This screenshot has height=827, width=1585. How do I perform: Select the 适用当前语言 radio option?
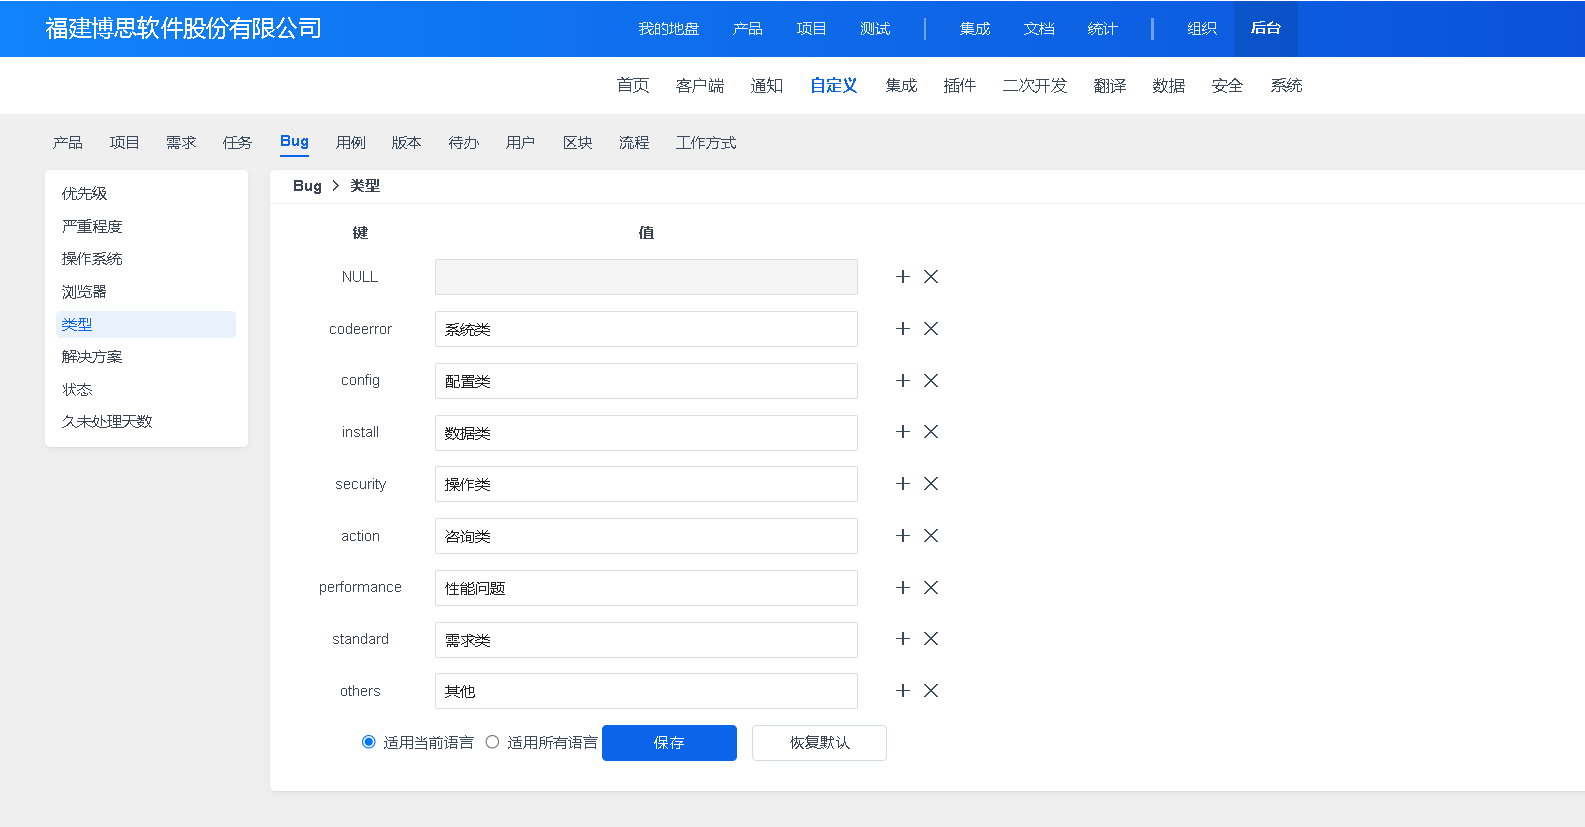point(369,742)
